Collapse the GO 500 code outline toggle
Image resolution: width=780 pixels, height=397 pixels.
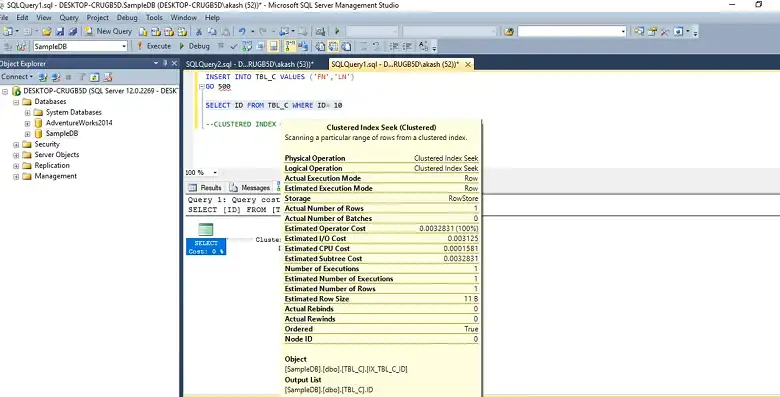(x=201, y=87)
